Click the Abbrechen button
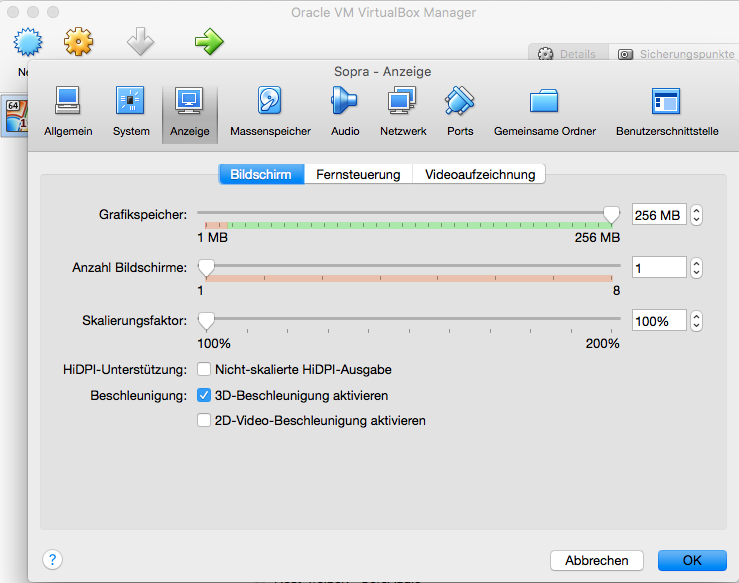 (596, 560)
